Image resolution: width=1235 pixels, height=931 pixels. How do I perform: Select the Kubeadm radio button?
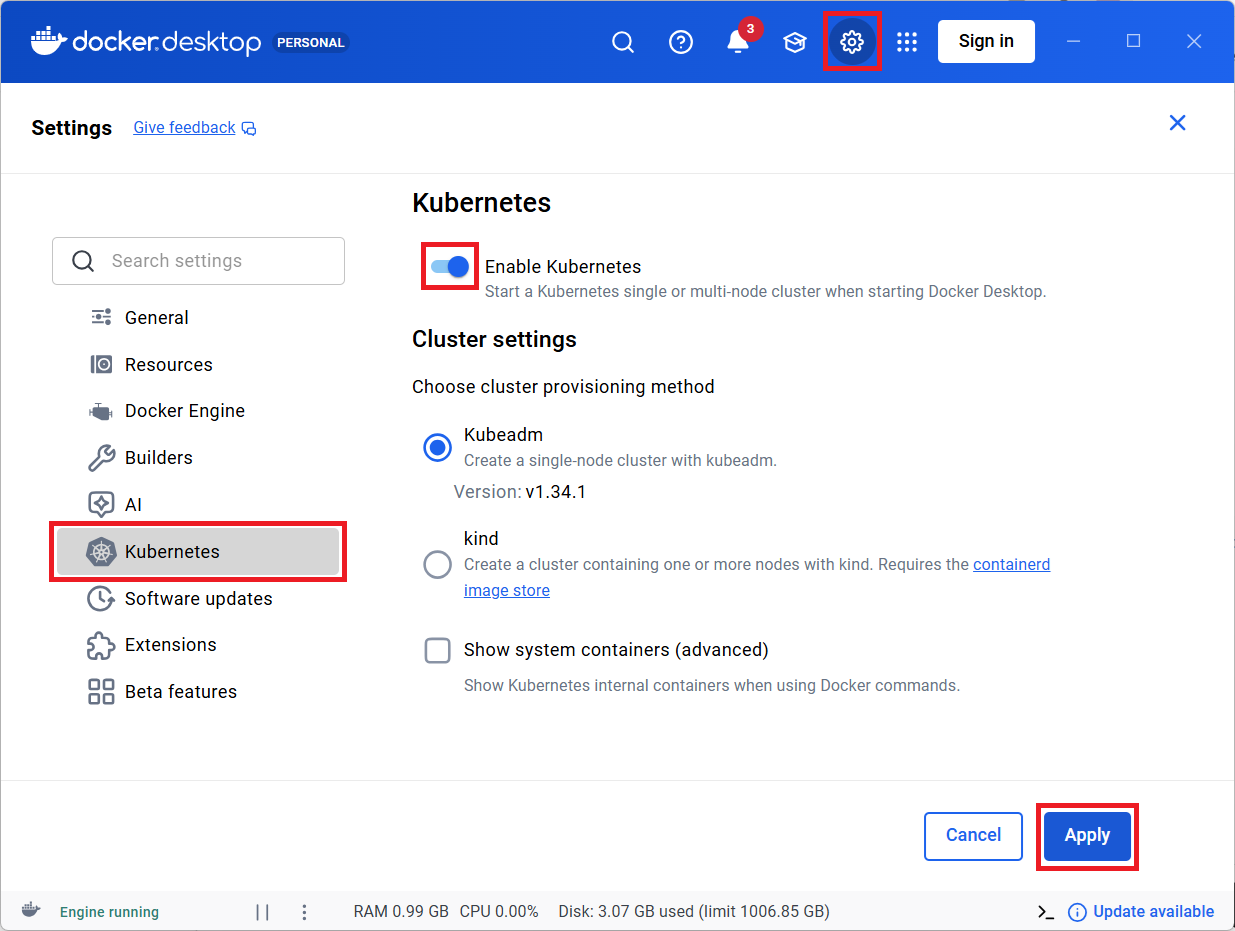[437, 447]
